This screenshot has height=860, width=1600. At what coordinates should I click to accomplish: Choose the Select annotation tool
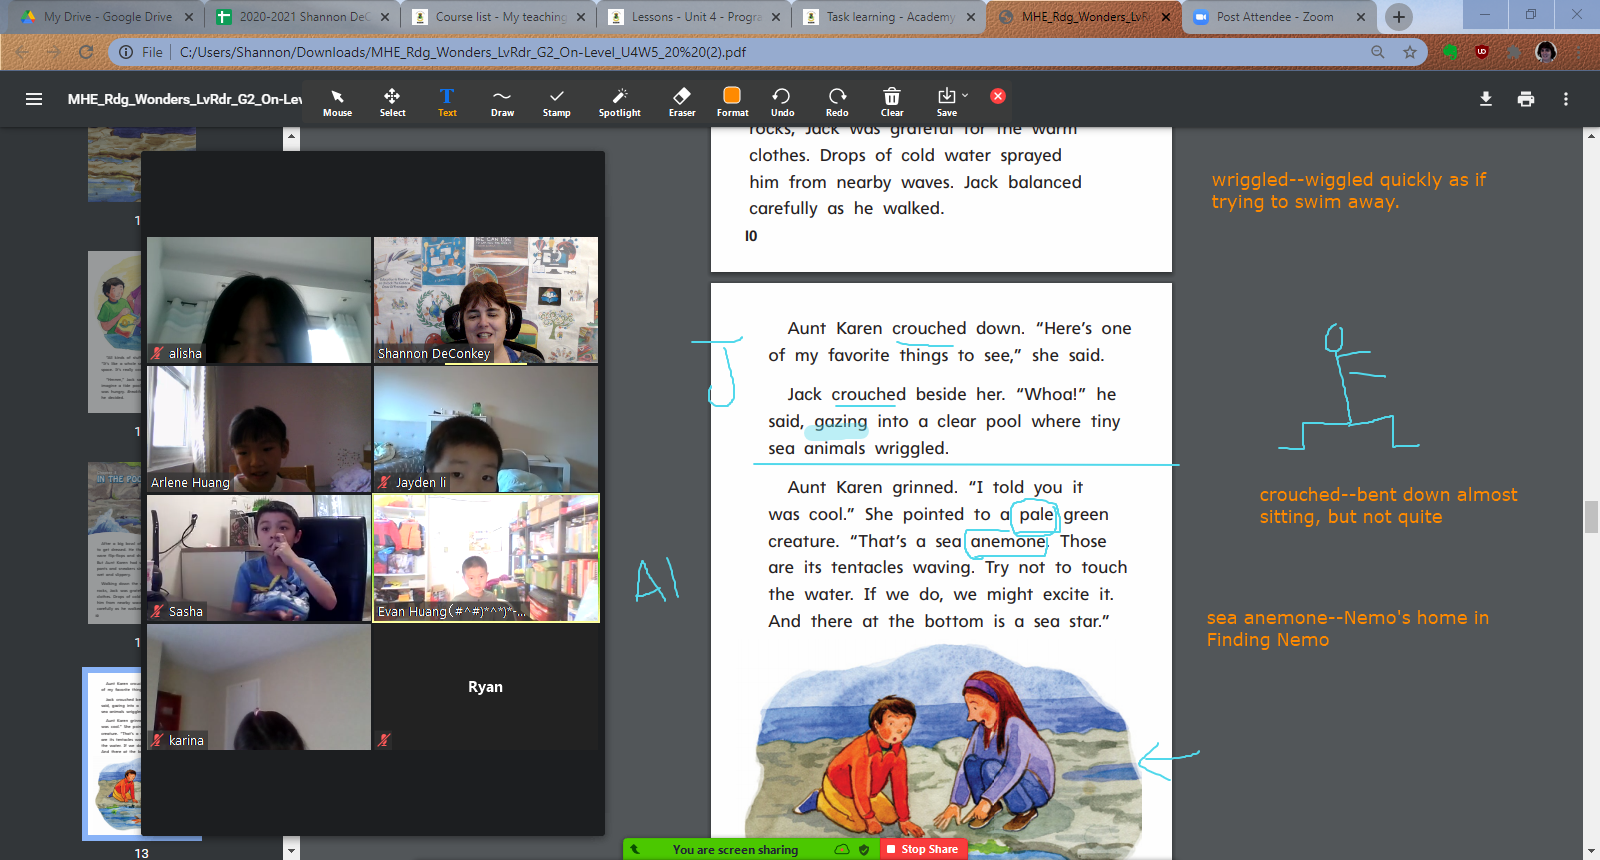pos(392,101)
